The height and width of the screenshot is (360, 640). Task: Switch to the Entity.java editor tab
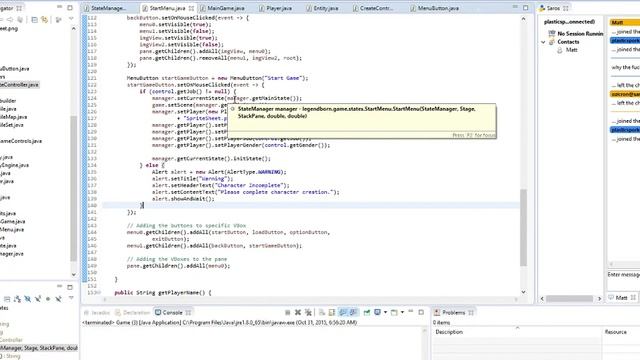[x=322, y=8]
